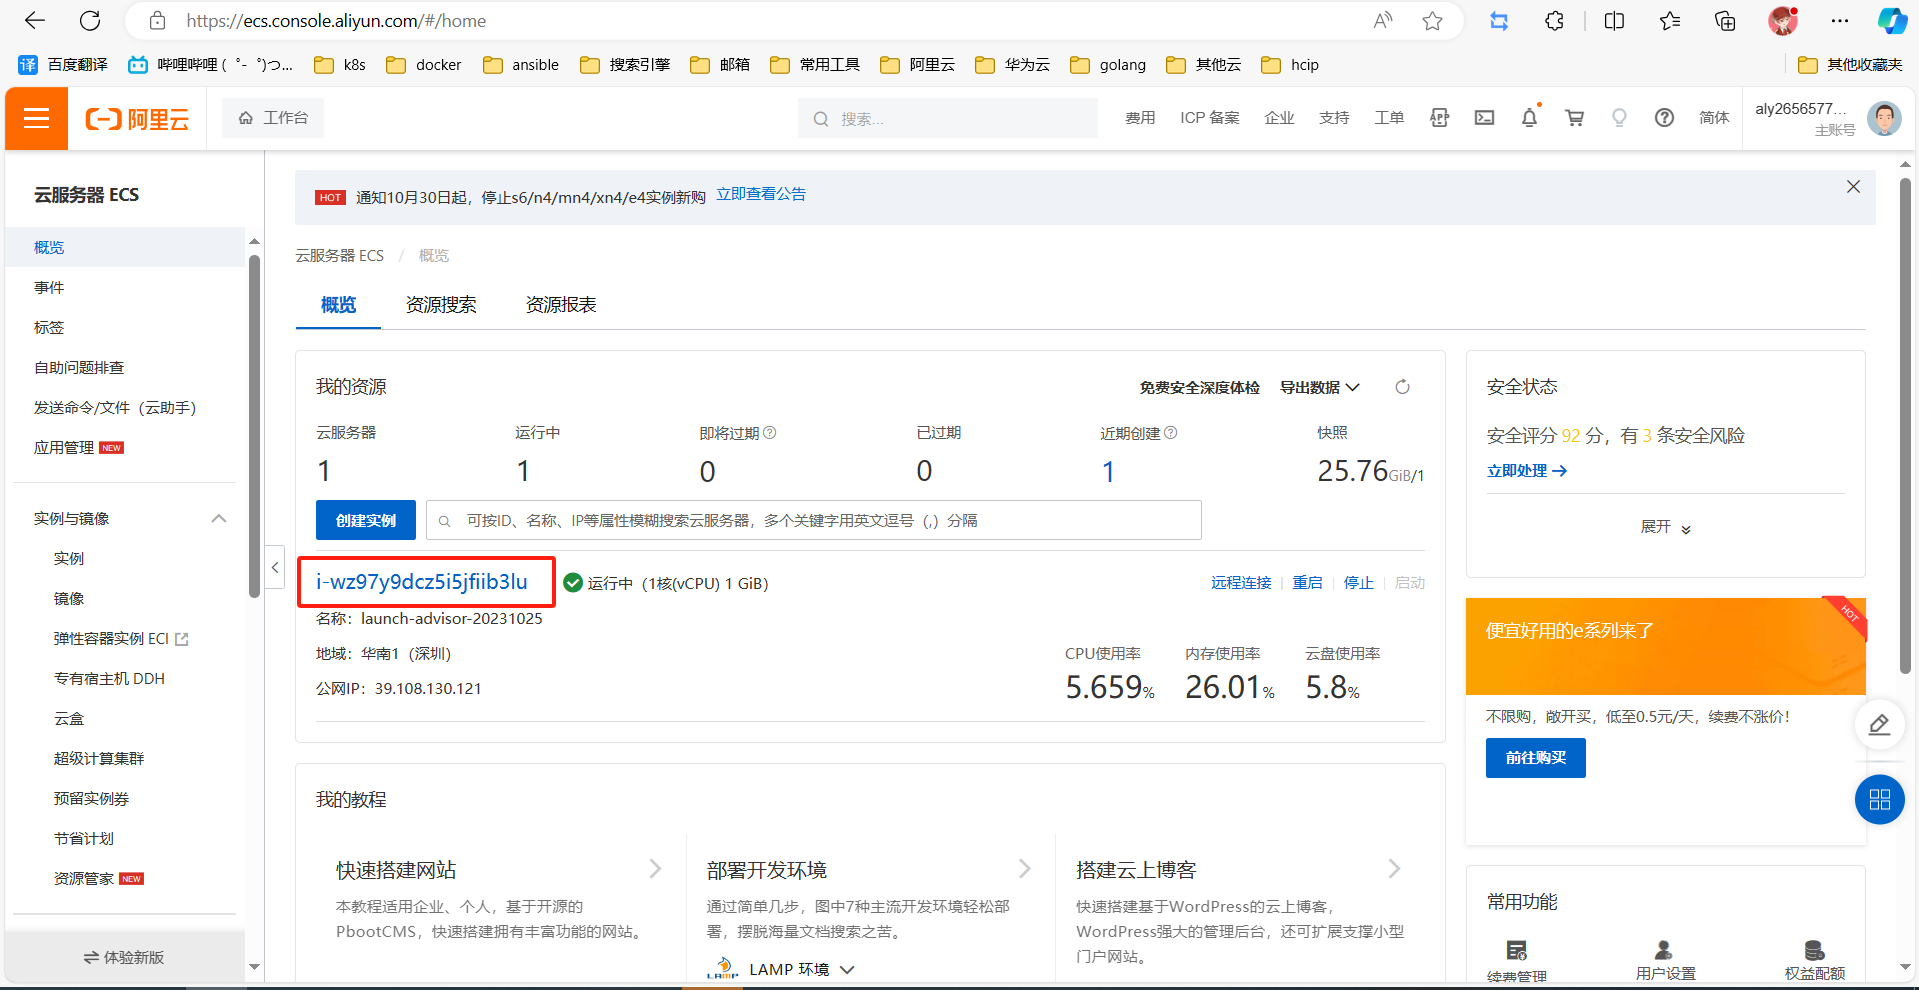This screenshot has height=990, width=1919.
Task: Open instance i-wz97y9dcz5i5jfiib3lu link
Action: (422, 582)
